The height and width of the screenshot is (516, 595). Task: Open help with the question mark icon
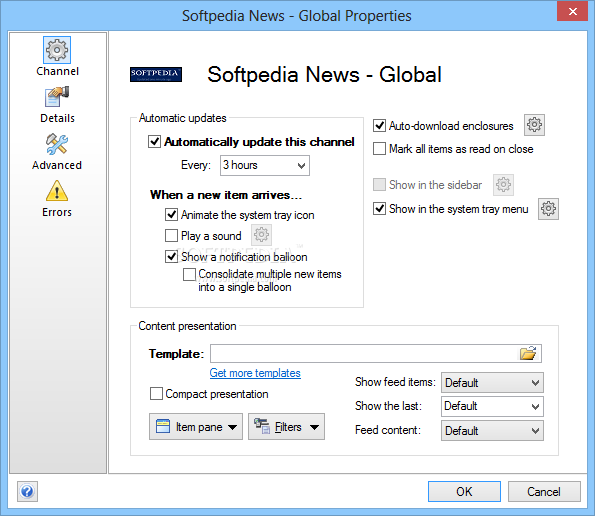point(27,492)
